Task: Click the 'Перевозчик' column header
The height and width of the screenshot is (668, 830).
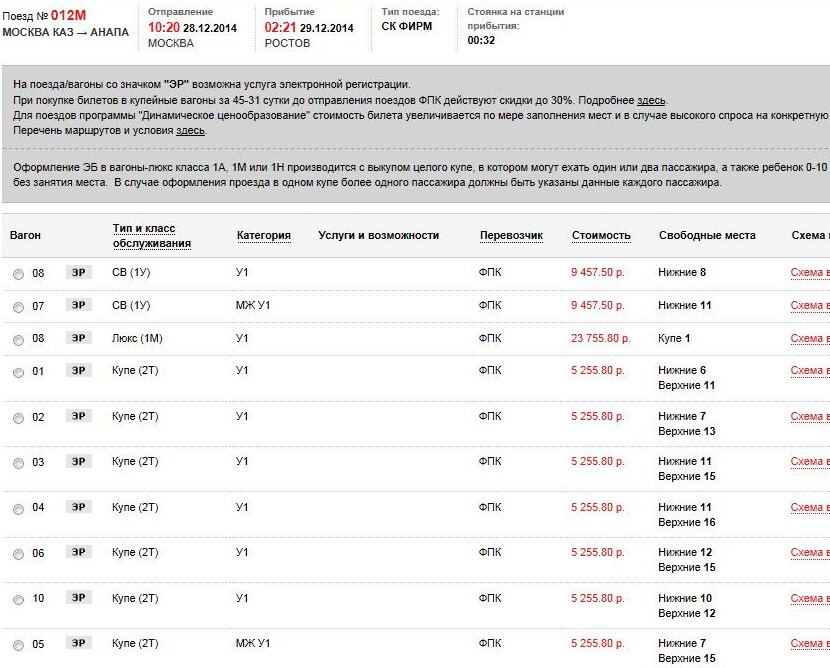Action: [511, 236]
